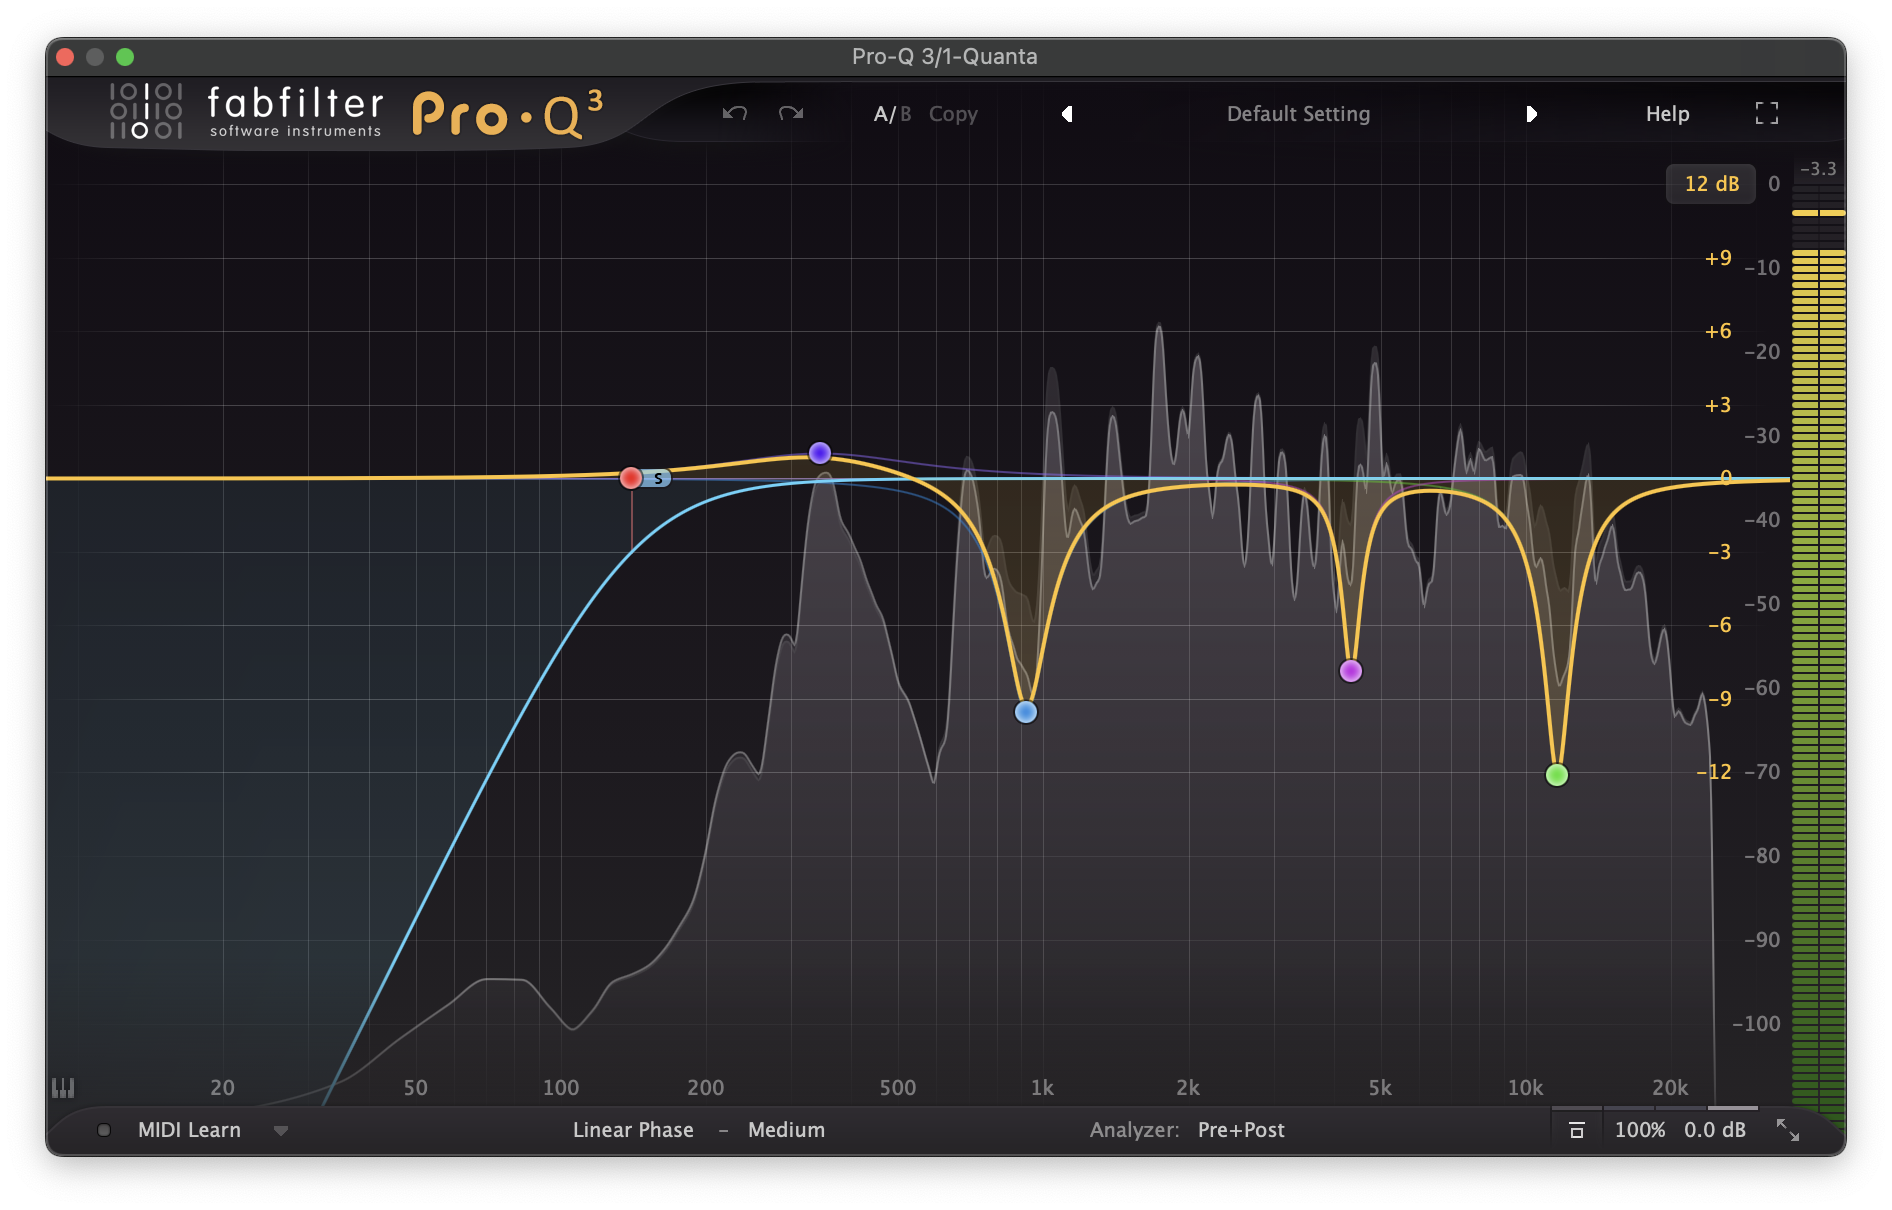Click the undo arrow icon
The image size is (1892, 1210).
[x=735, y=113]
